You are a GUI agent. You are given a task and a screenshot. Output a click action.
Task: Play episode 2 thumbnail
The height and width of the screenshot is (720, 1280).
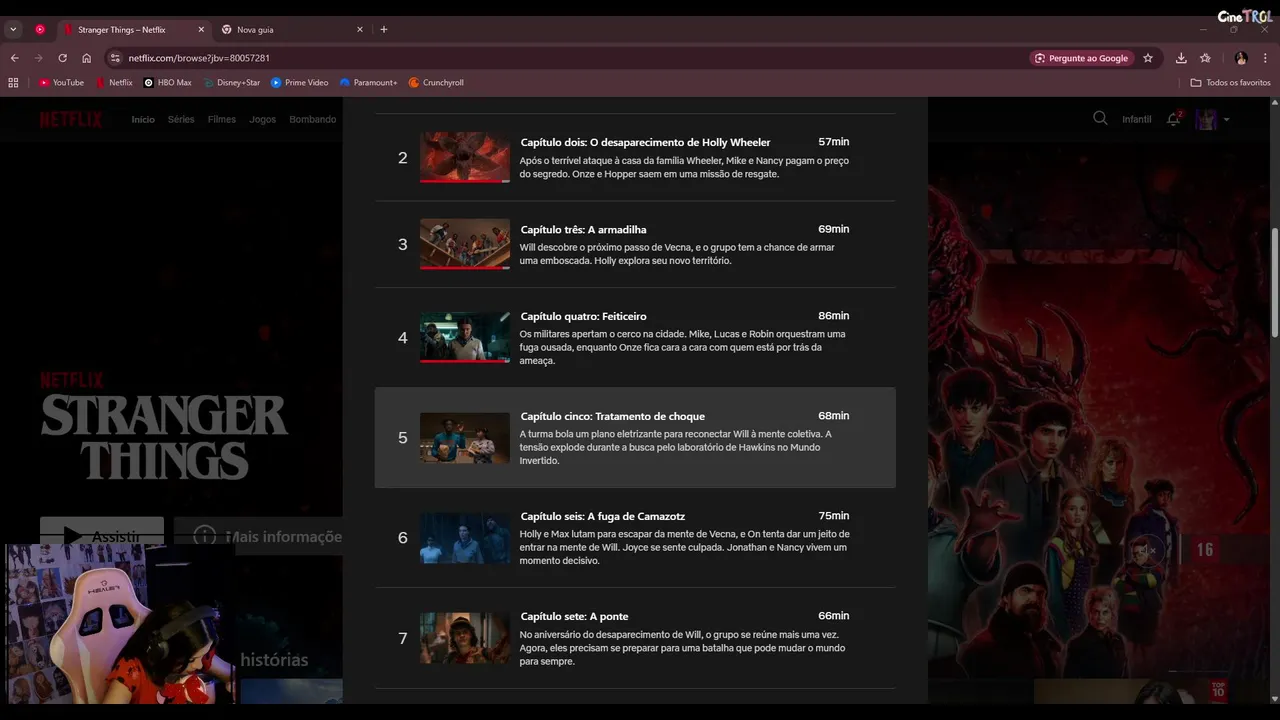pos(465,157)
